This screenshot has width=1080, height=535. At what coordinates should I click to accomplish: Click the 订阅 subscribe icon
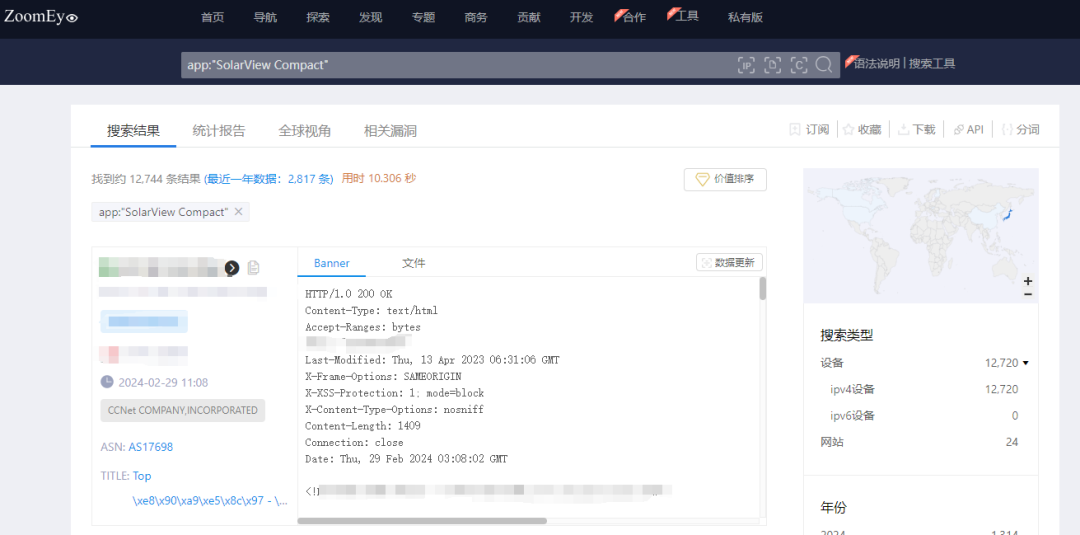point(794,129)
